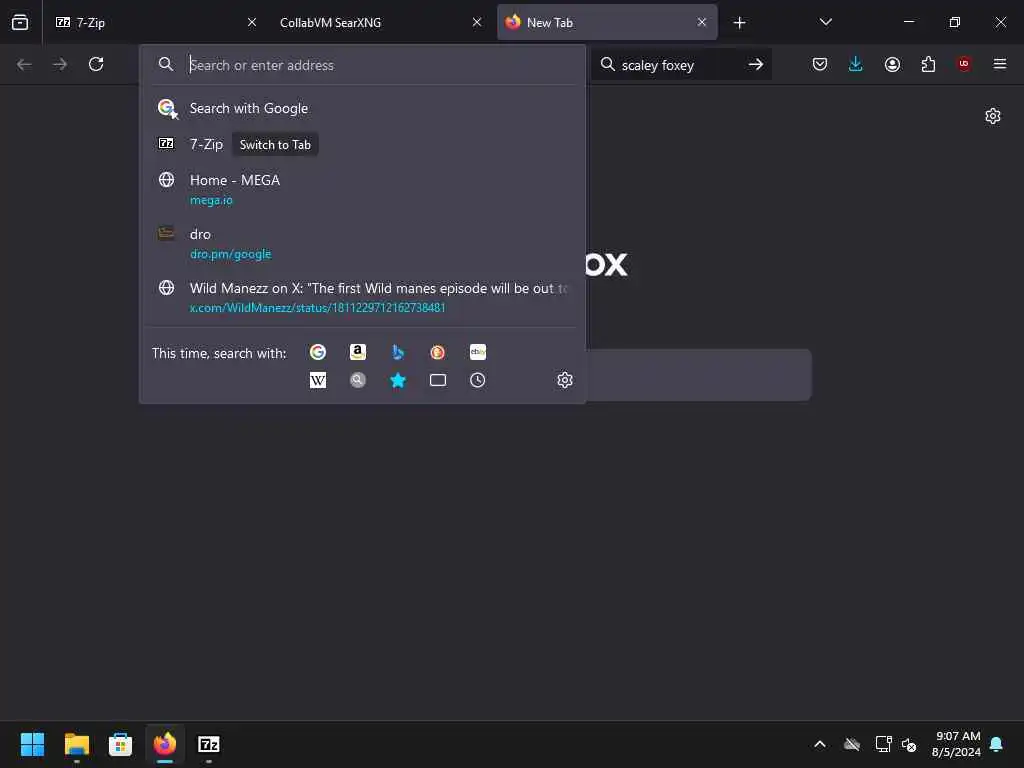Open search settings gear in dropdown
1024x768 pixels.
click(565, 380)
